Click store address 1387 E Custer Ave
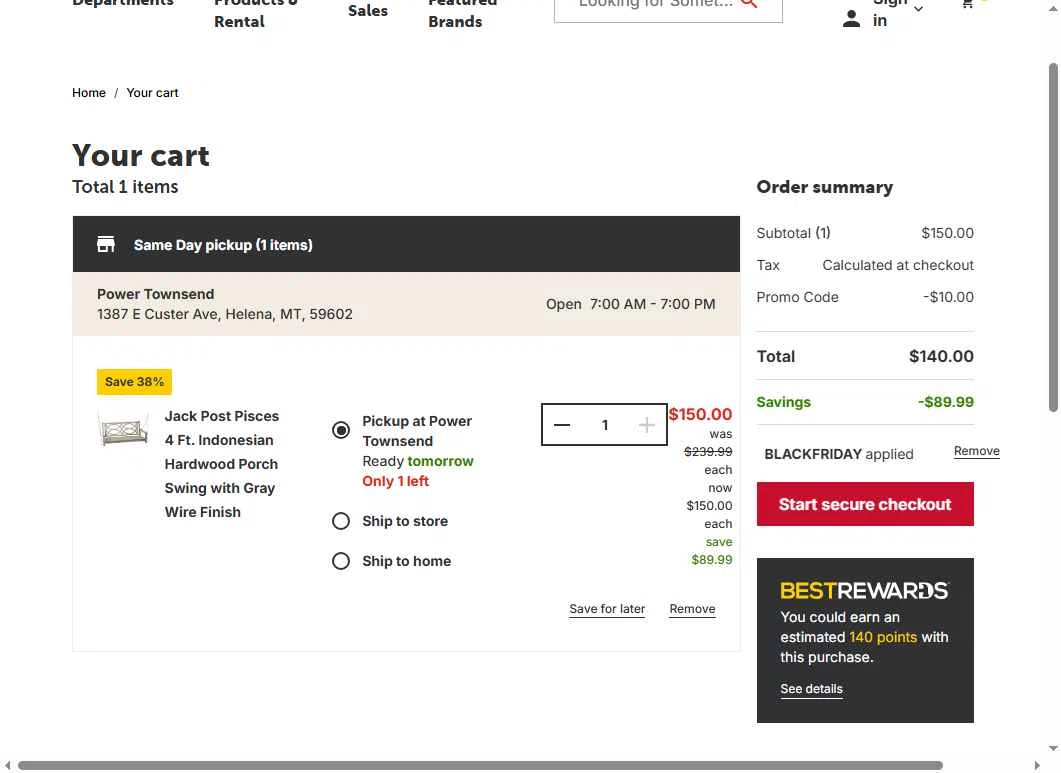This screenshot has width=1061, height=773. tap(225, 314)
